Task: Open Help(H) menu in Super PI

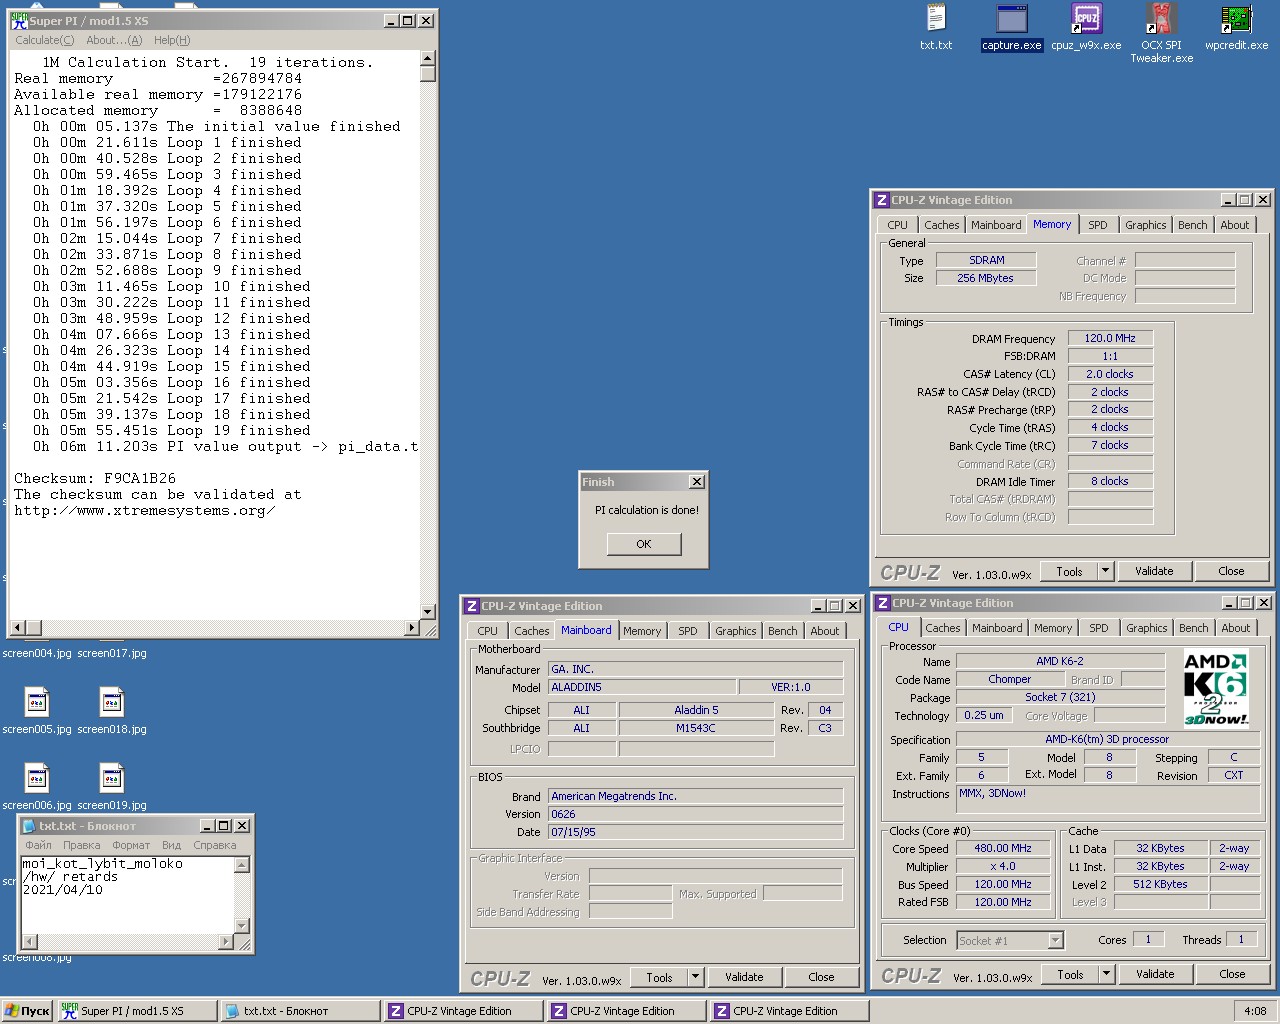Action: tap(172, 40)
